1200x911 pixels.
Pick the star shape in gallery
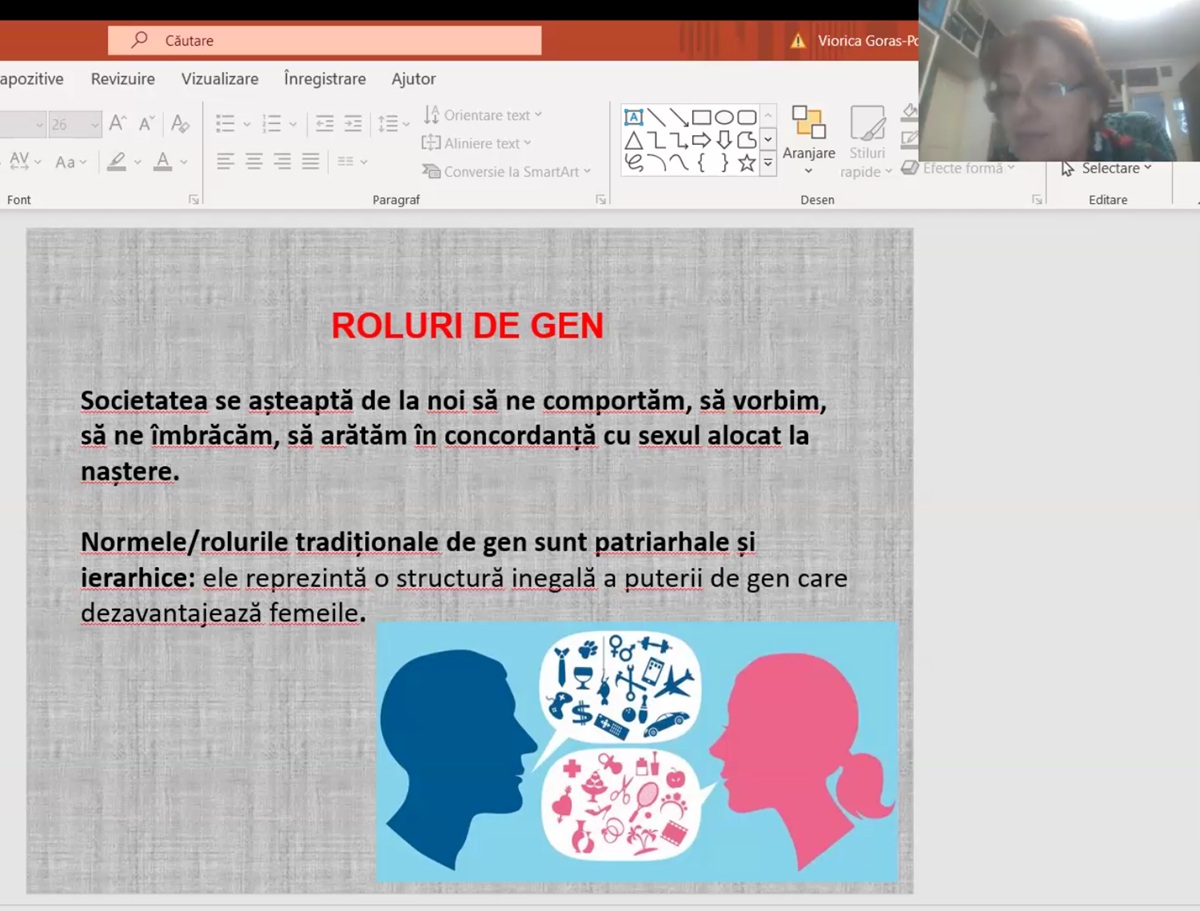(746, 163)
